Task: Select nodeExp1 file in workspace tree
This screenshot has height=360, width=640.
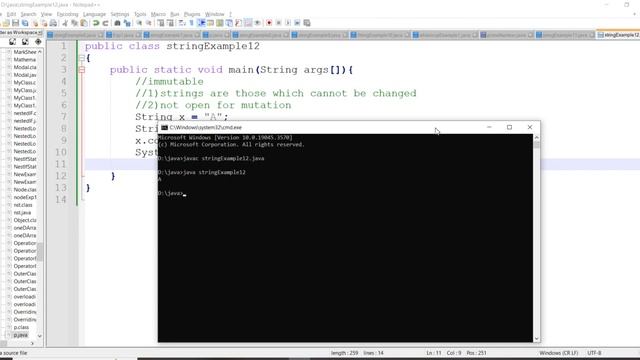Action: tap(25, 197)
